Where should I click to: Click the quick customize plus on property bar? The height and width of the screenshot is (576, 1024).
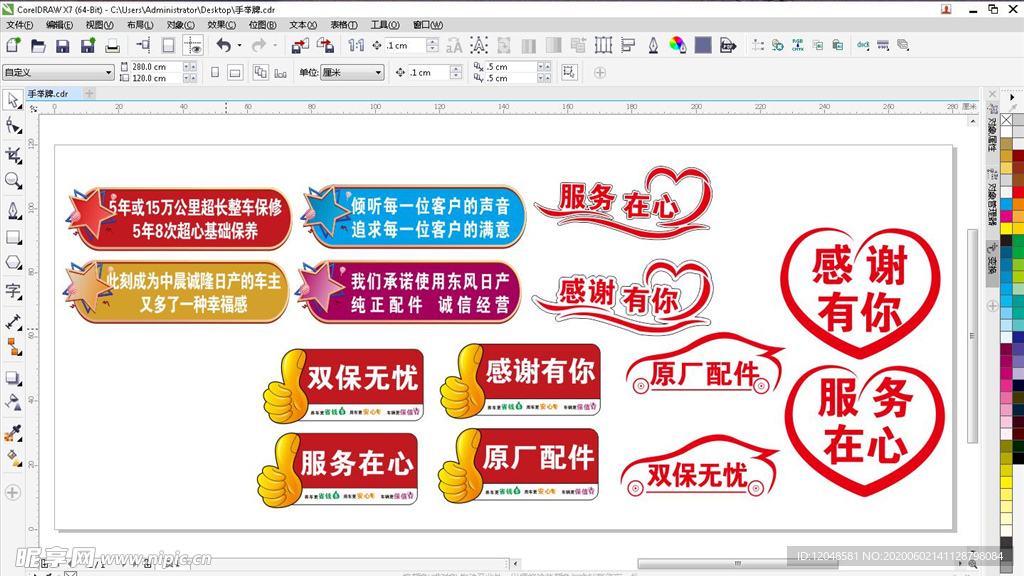[x=600, y=72]
